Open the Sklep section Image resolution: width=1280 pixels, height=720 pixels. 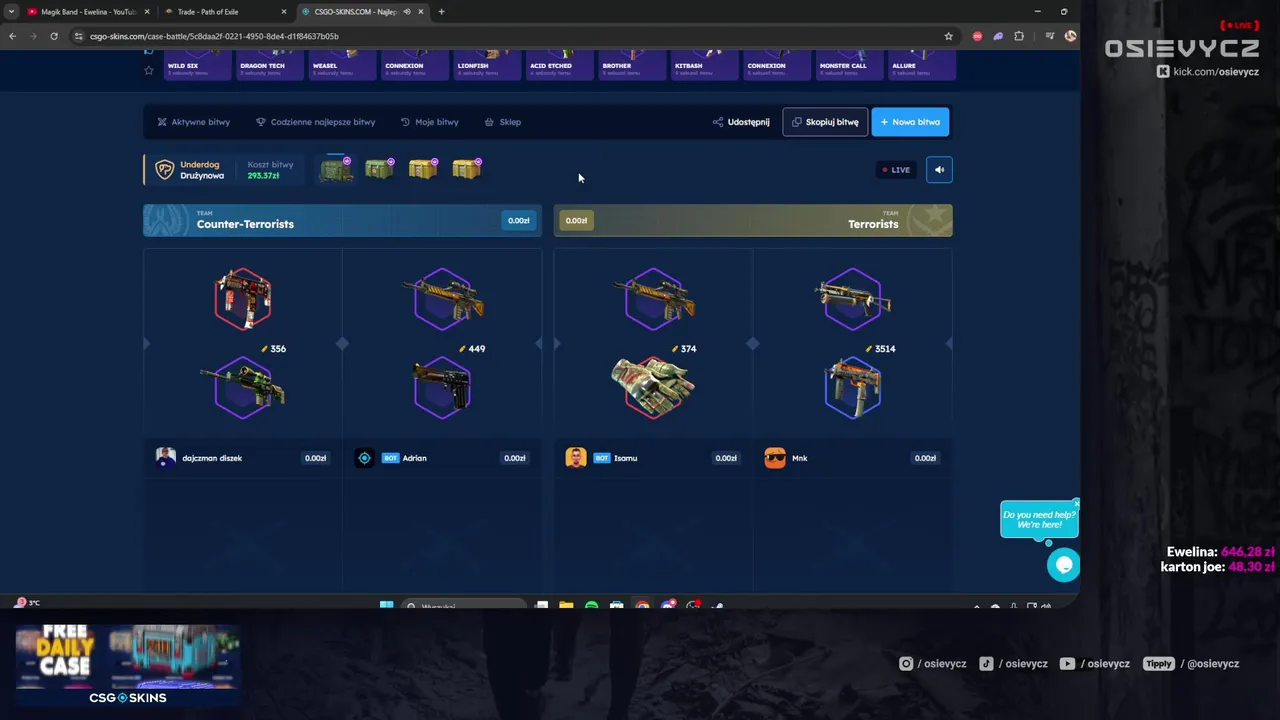pos(502,122)
